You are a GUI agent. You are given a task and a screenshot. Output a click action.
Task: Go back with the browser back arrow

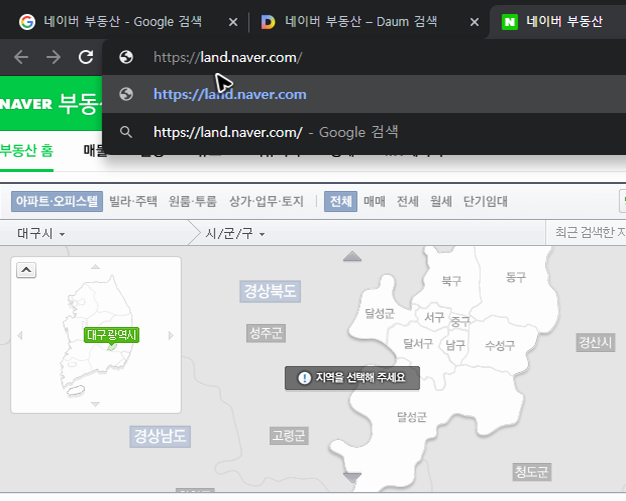point(21,57)
